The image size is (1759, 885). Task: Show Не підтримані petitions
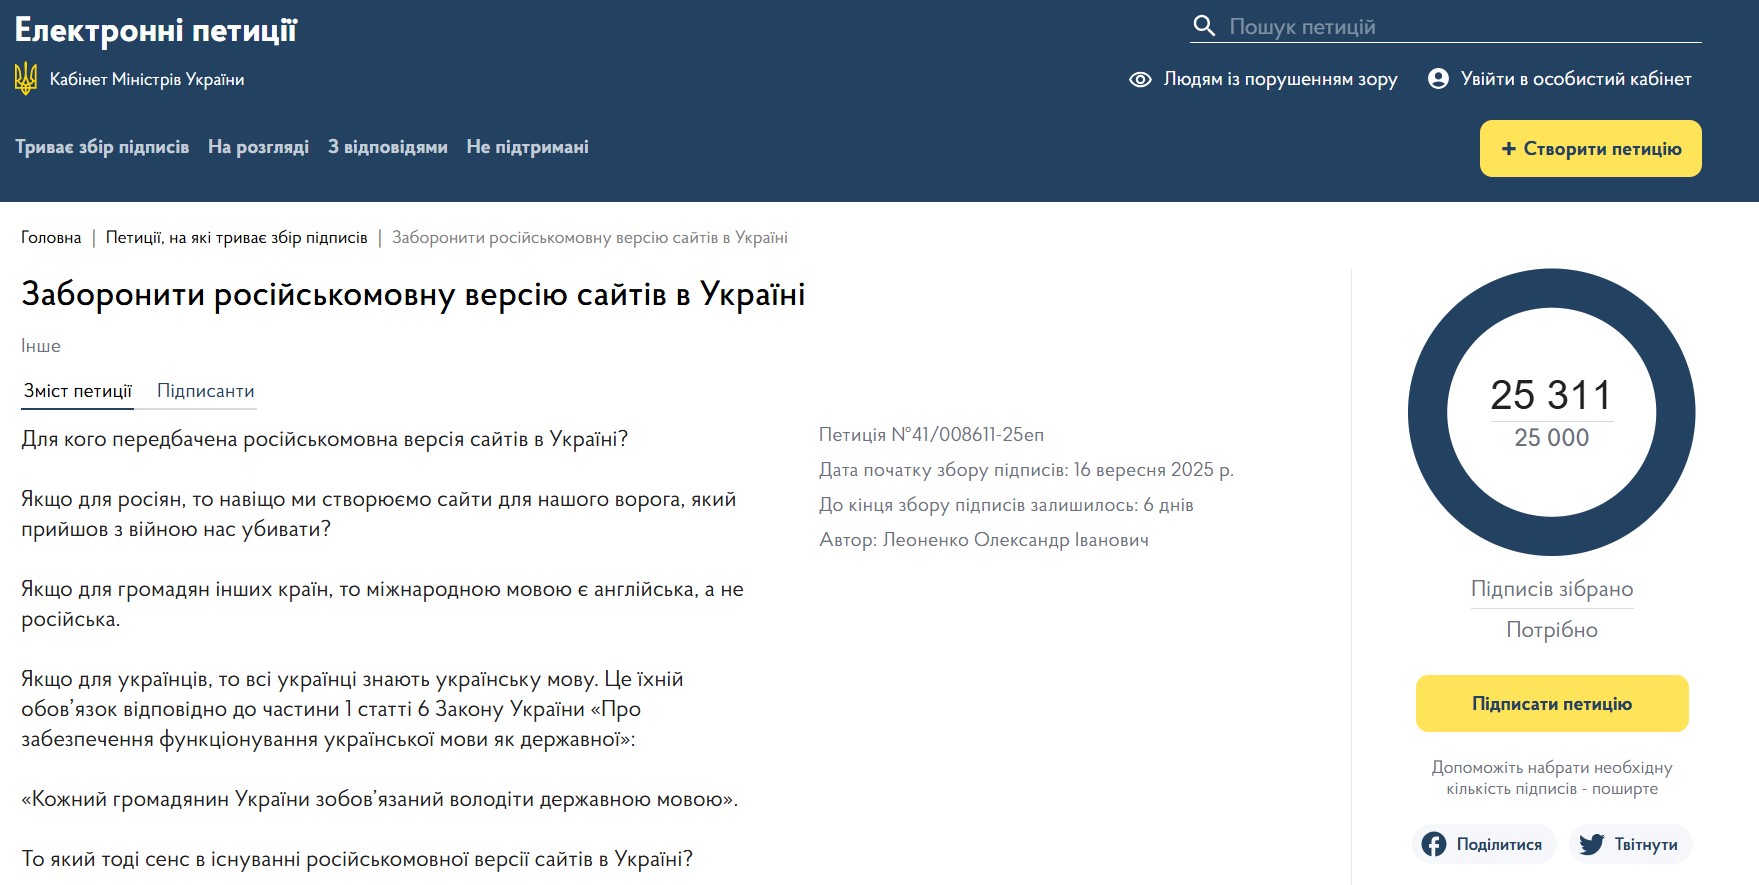(x=527, y=147)
